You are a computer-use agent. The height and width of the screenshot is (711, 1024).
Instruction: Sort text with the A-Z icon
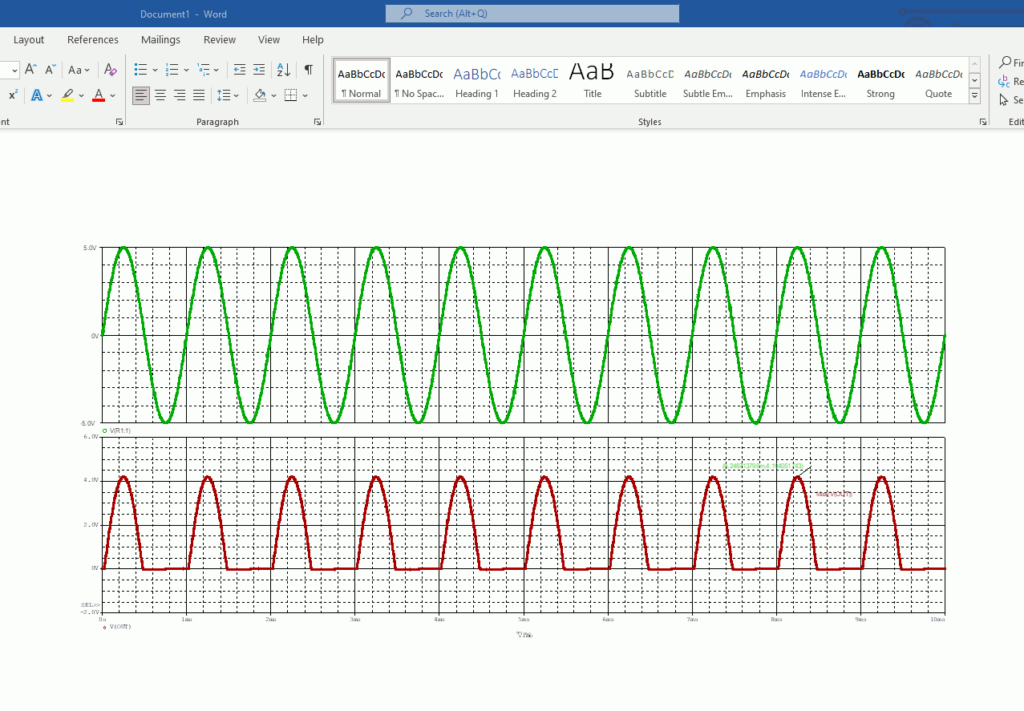coord(283,69)
